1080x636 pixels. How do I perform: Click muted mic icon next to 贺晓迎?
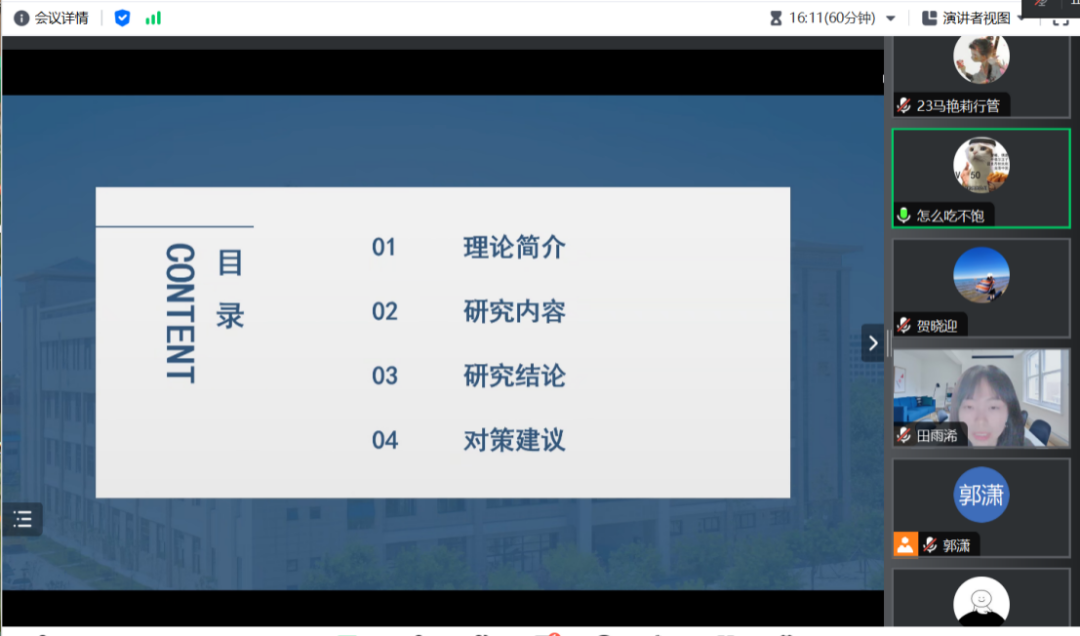tap(904, 325)
